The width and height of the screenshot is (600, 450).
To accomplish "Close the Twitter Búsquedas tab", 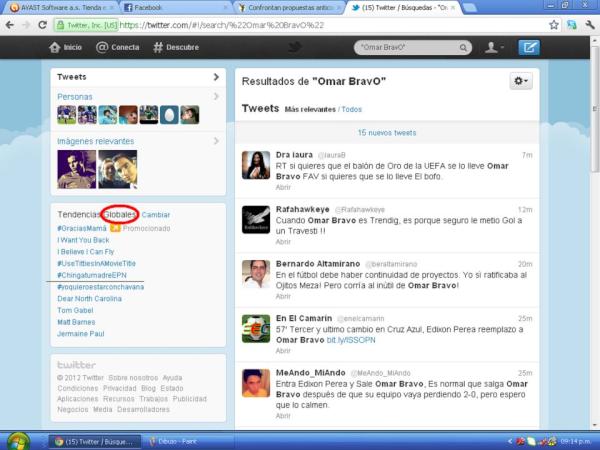I will 453,7.
